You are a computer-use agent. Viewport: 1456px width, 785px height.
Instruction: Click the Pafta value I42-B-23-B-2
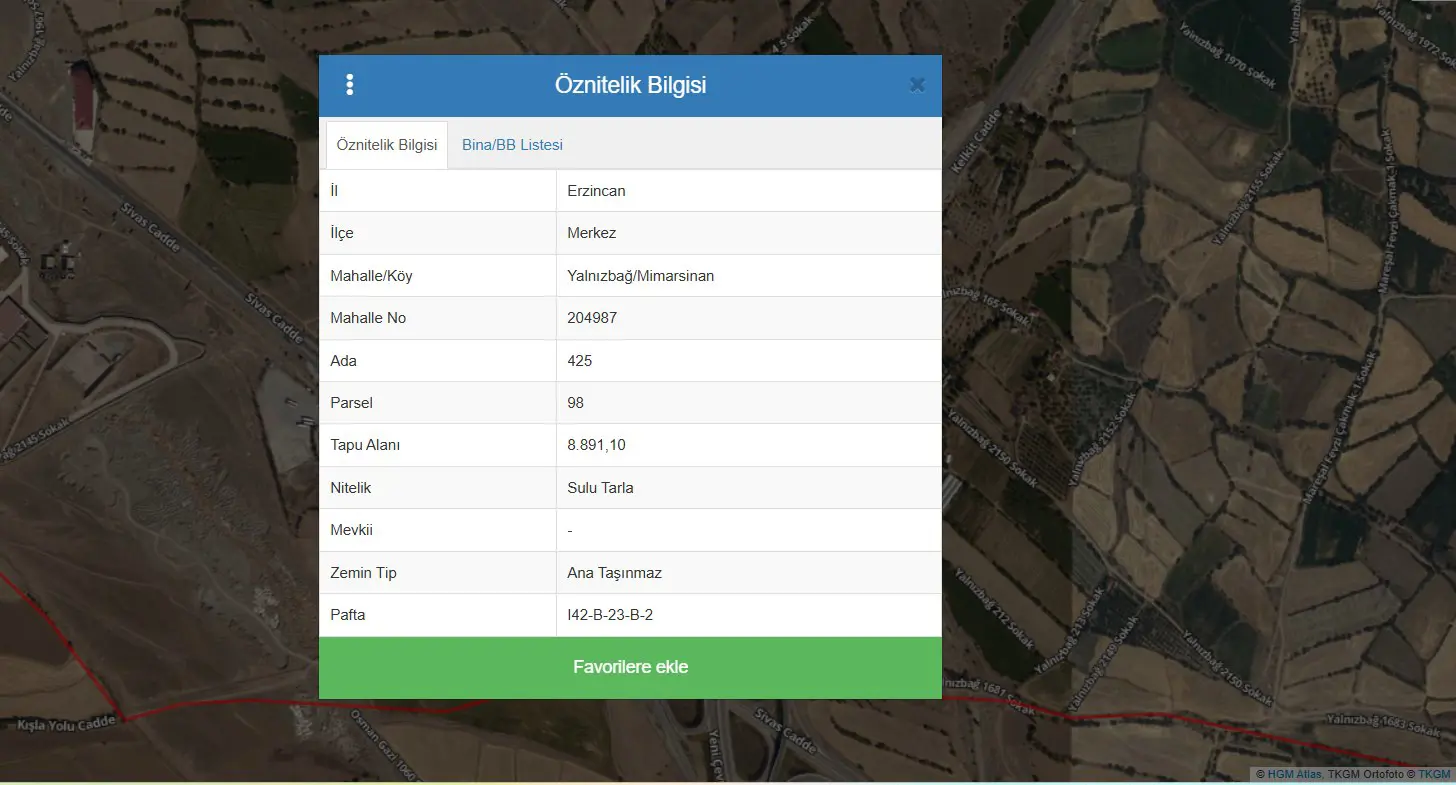pos(610,615)
